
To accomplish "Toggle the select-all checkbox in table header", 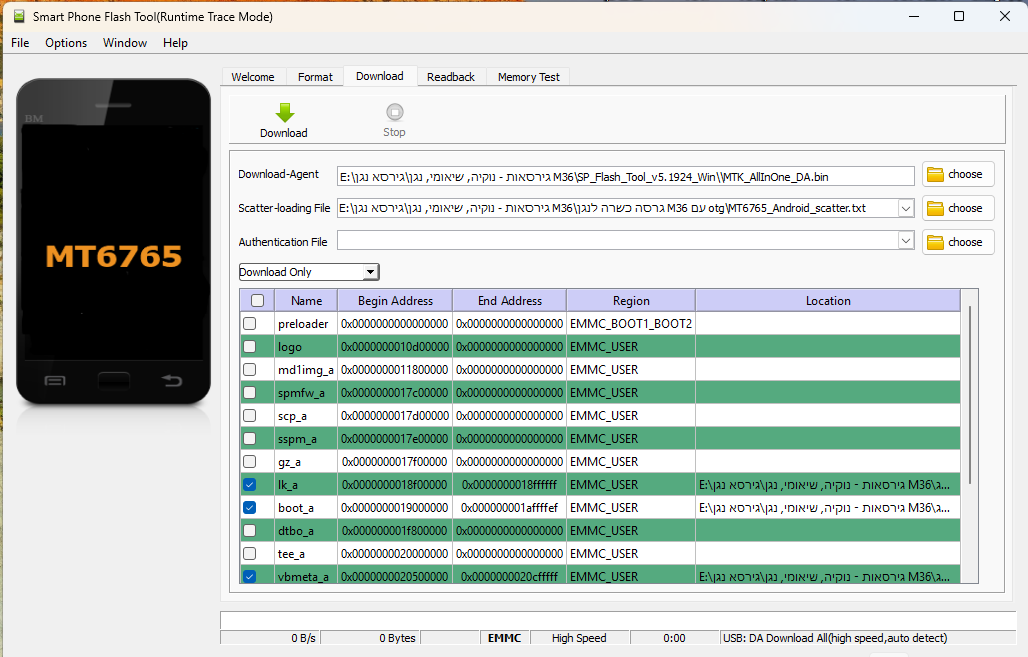I will point(257,300).
